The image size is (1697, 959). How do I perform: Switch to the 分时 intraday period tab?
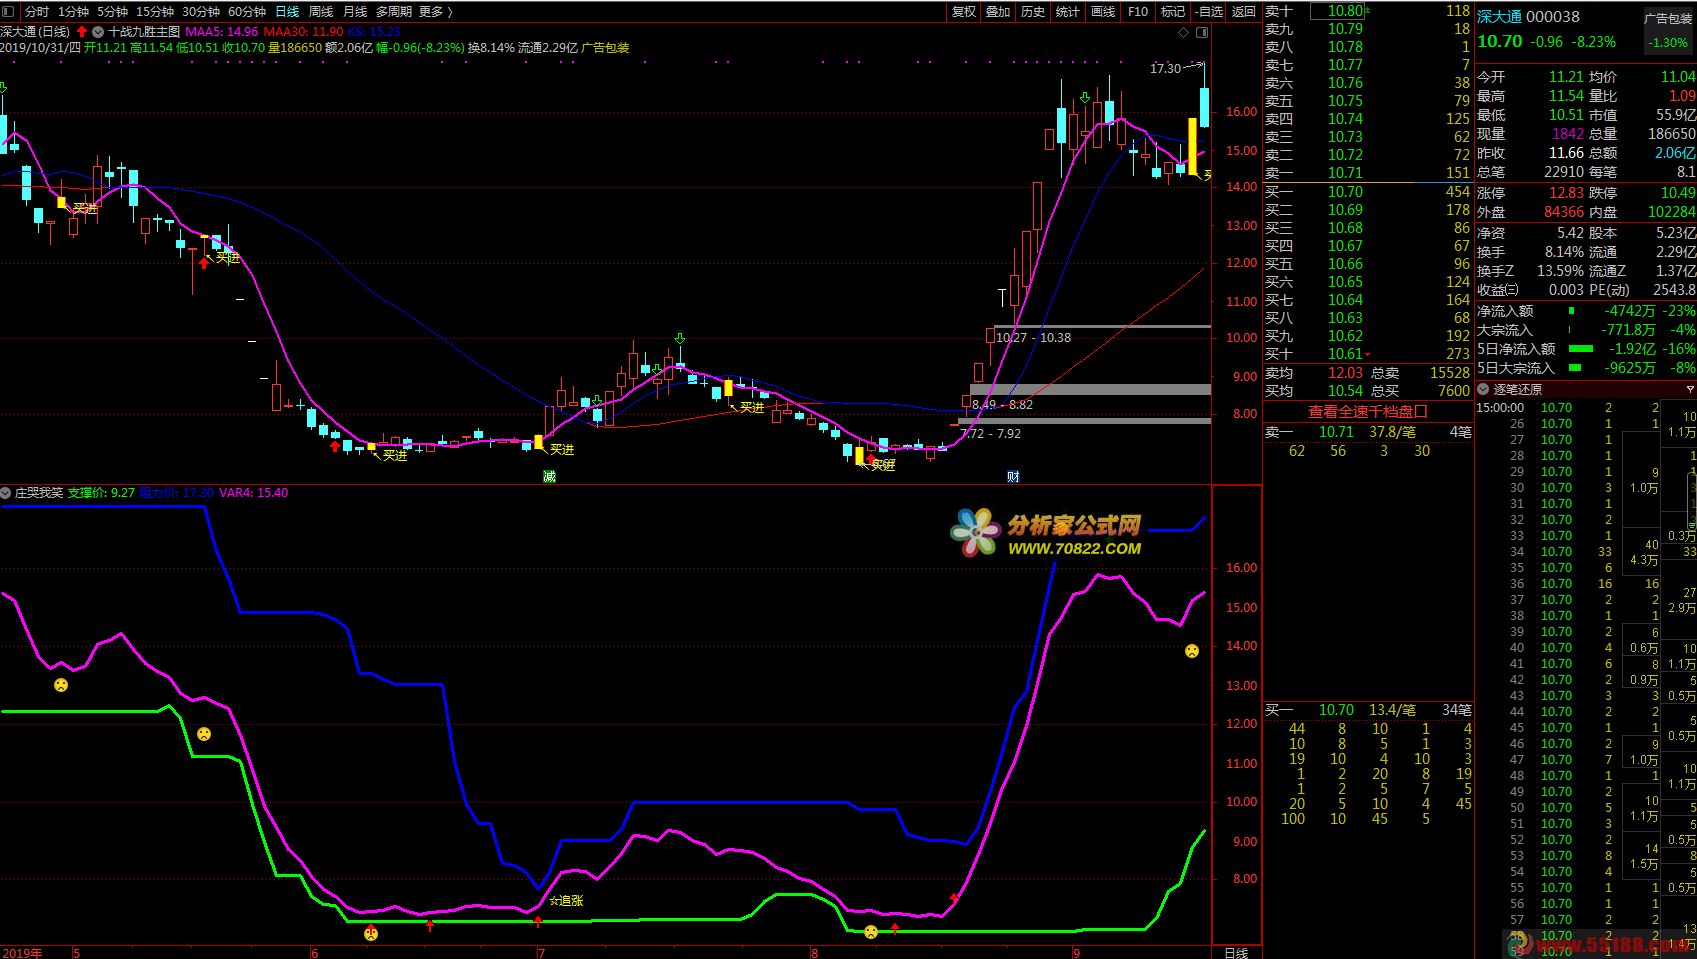point(36,11)
